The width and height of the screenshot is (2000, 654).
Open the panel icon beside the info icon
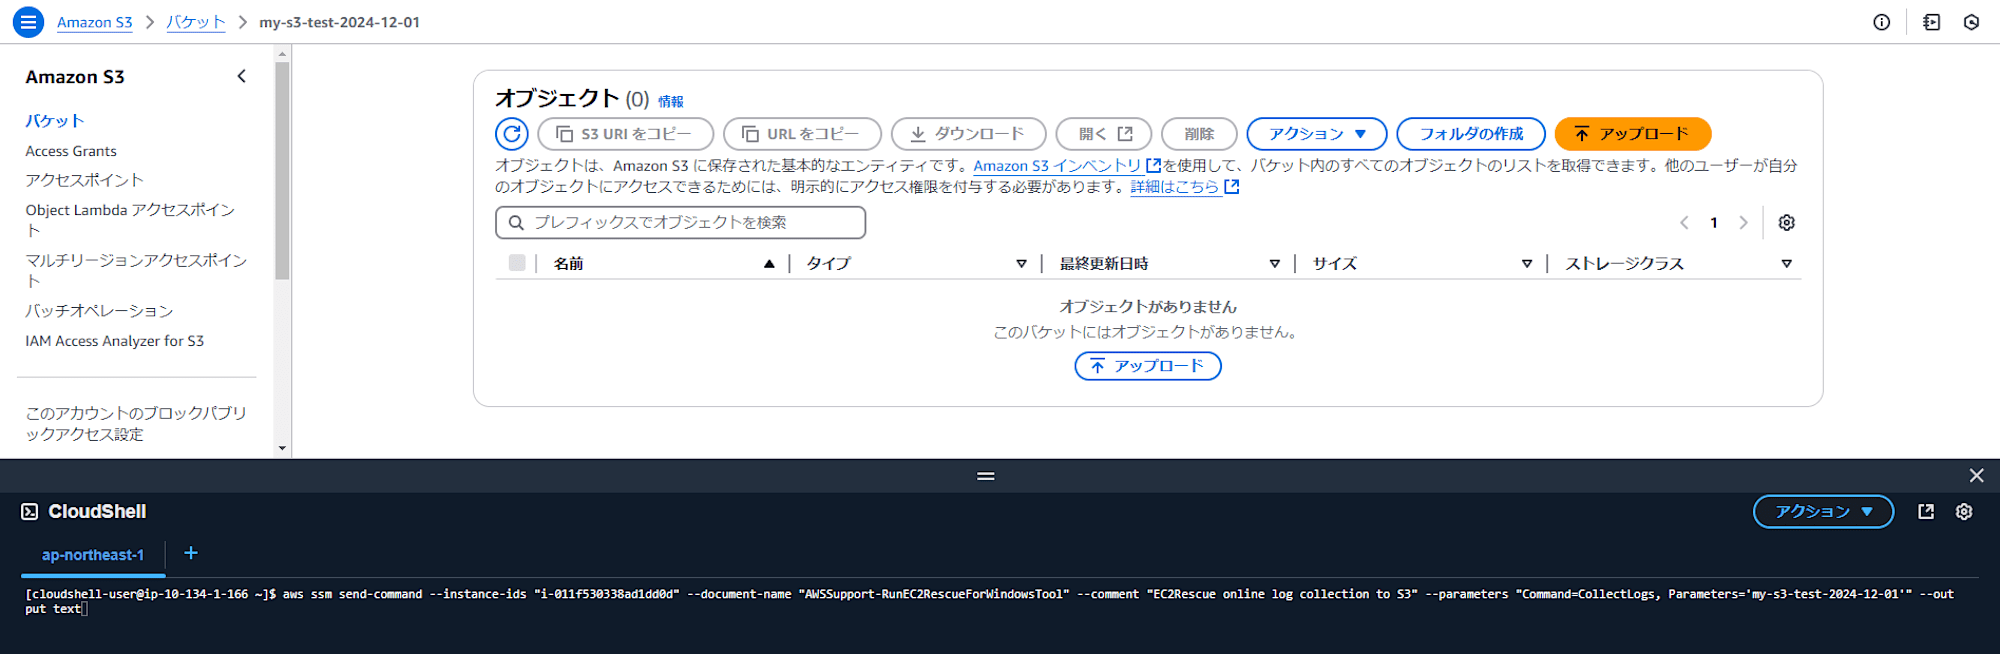click(1932, 22)
